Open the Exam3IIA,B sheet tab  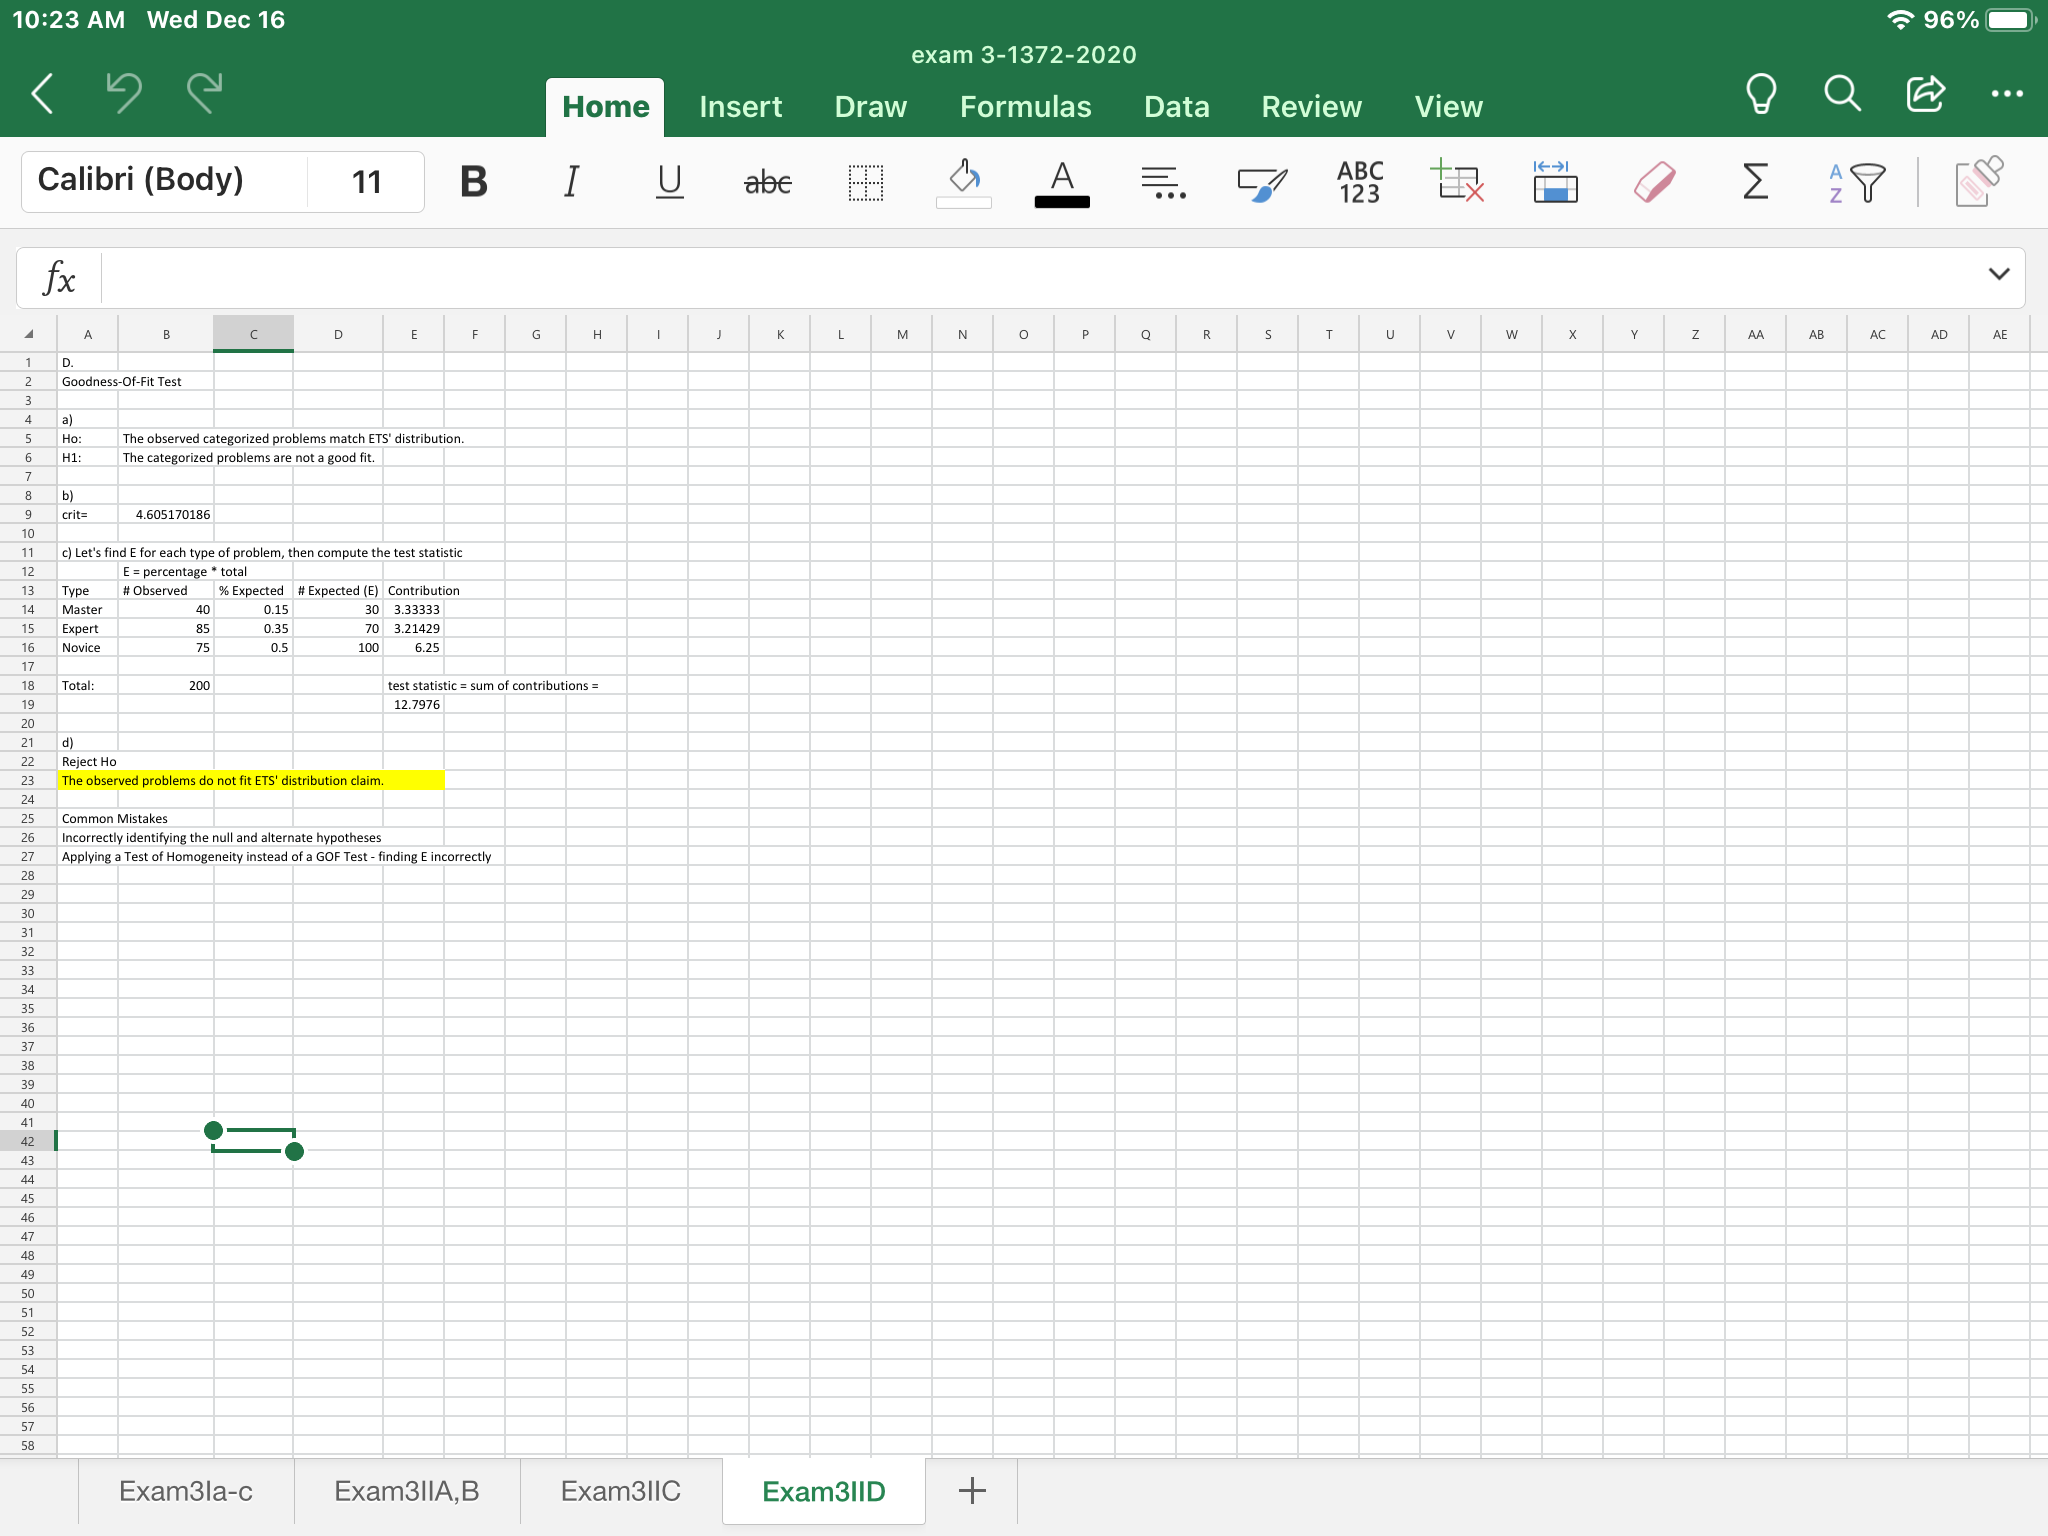point(407,1491)
